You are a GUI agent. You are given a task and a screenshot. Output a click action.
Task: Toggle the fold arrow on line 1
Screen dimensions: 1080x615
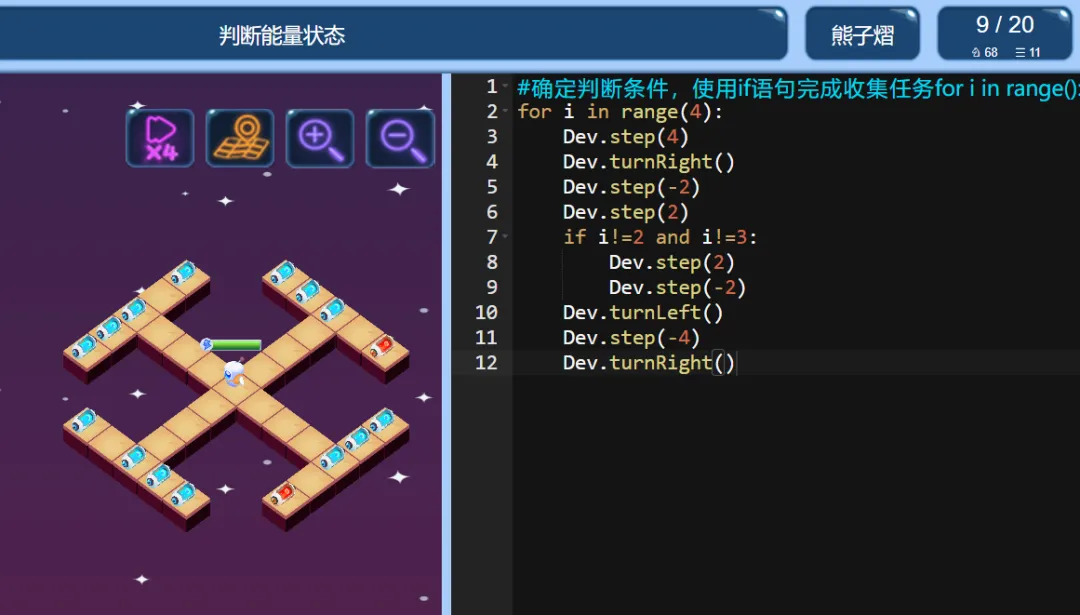click(x=505, y=86)
